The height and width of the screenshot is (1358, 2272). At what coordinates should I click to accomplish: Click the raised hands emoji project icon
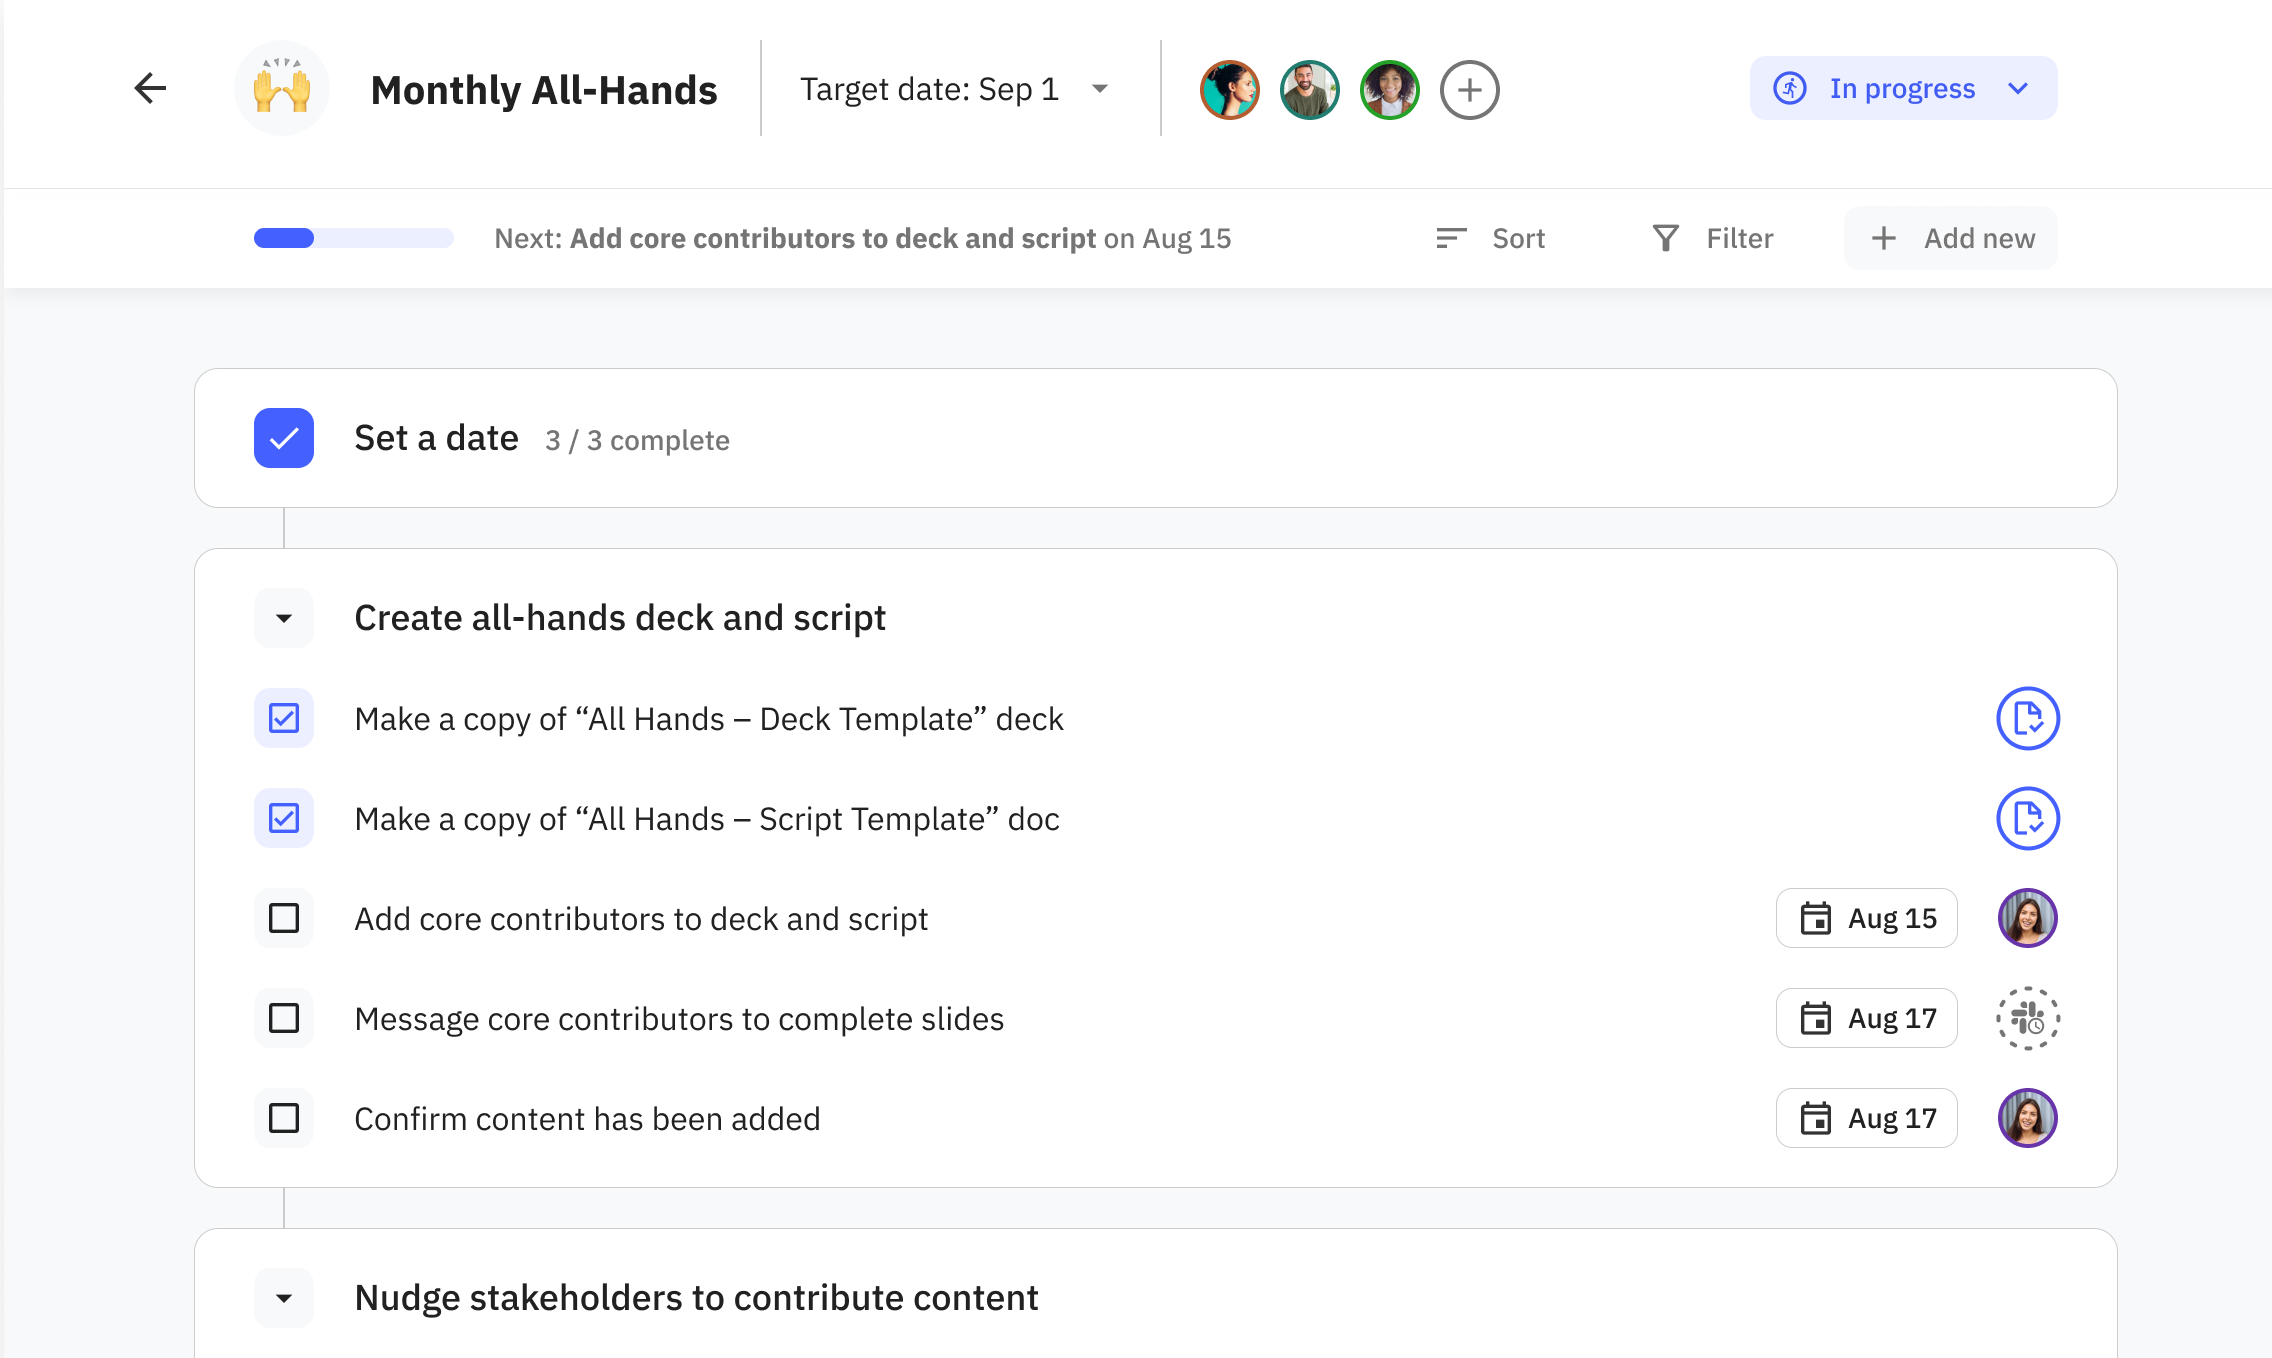coord(282,89)
